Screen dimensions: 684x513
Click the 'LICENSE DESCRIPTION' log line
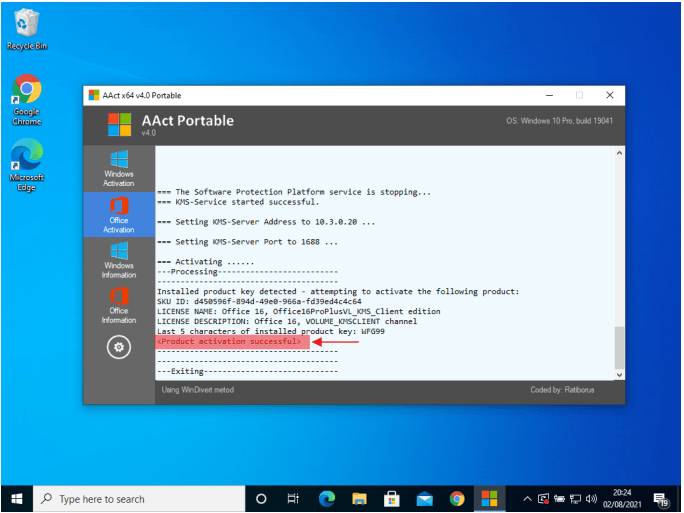click(287, 321)
